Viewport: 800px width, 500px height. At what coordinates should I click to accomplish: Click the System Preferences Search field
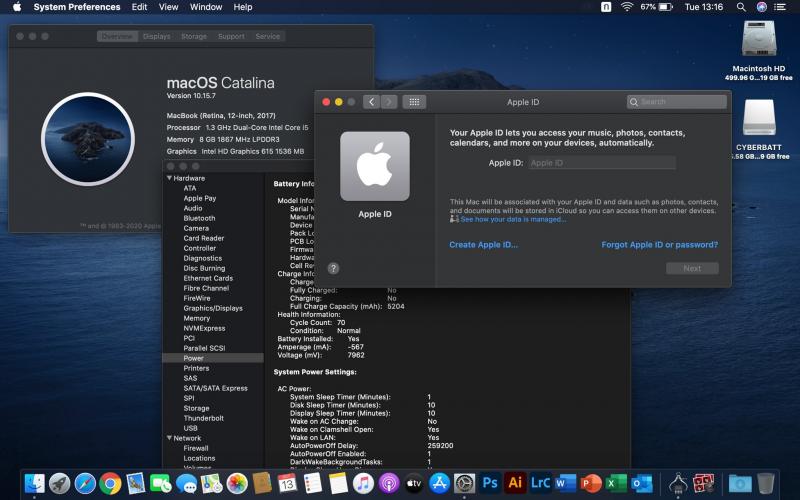pyautogui.click(x=677, y=102)
